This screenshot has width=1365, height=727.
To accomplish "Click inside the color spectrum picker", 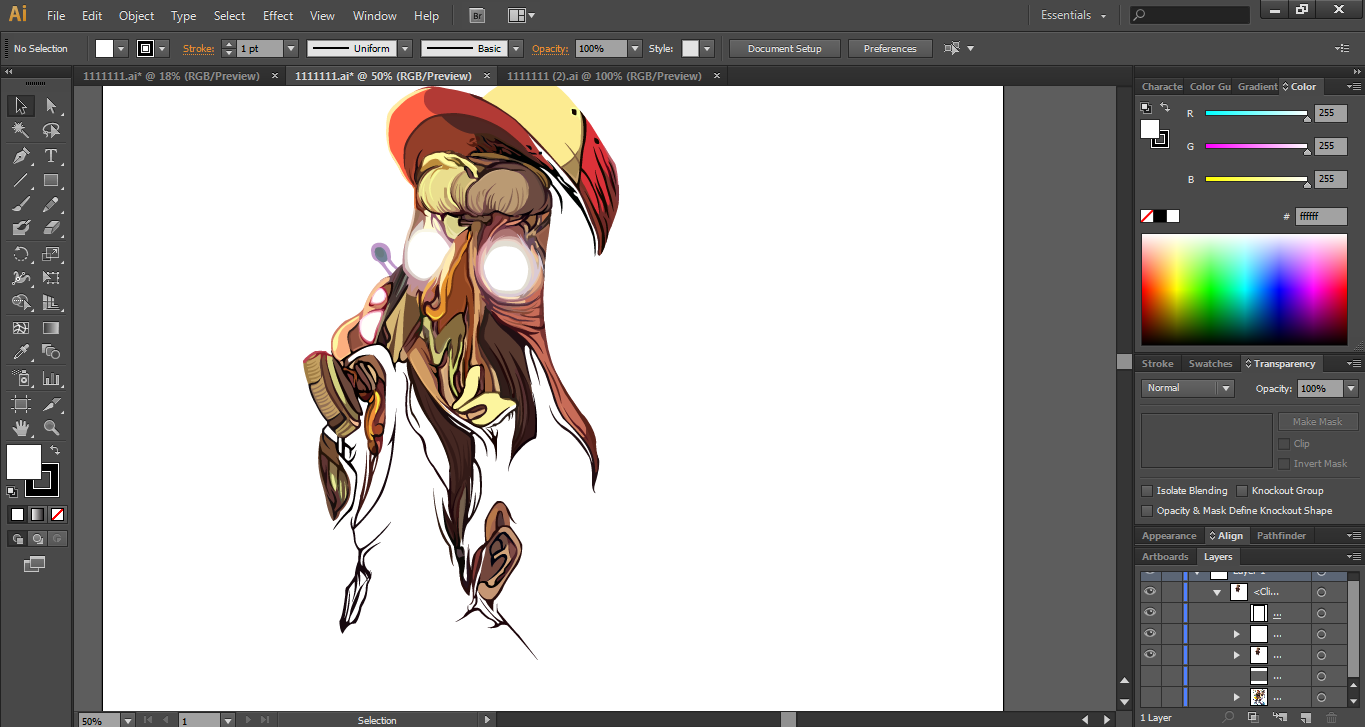I will pos(1243,290).
